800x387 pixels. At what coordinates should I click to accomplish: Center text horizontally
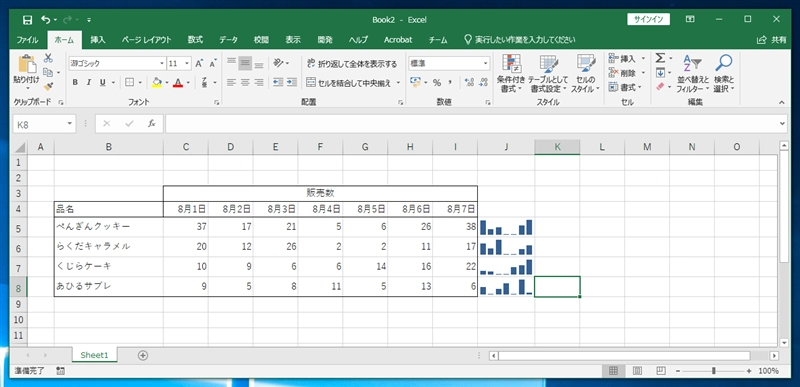point(245,82)
